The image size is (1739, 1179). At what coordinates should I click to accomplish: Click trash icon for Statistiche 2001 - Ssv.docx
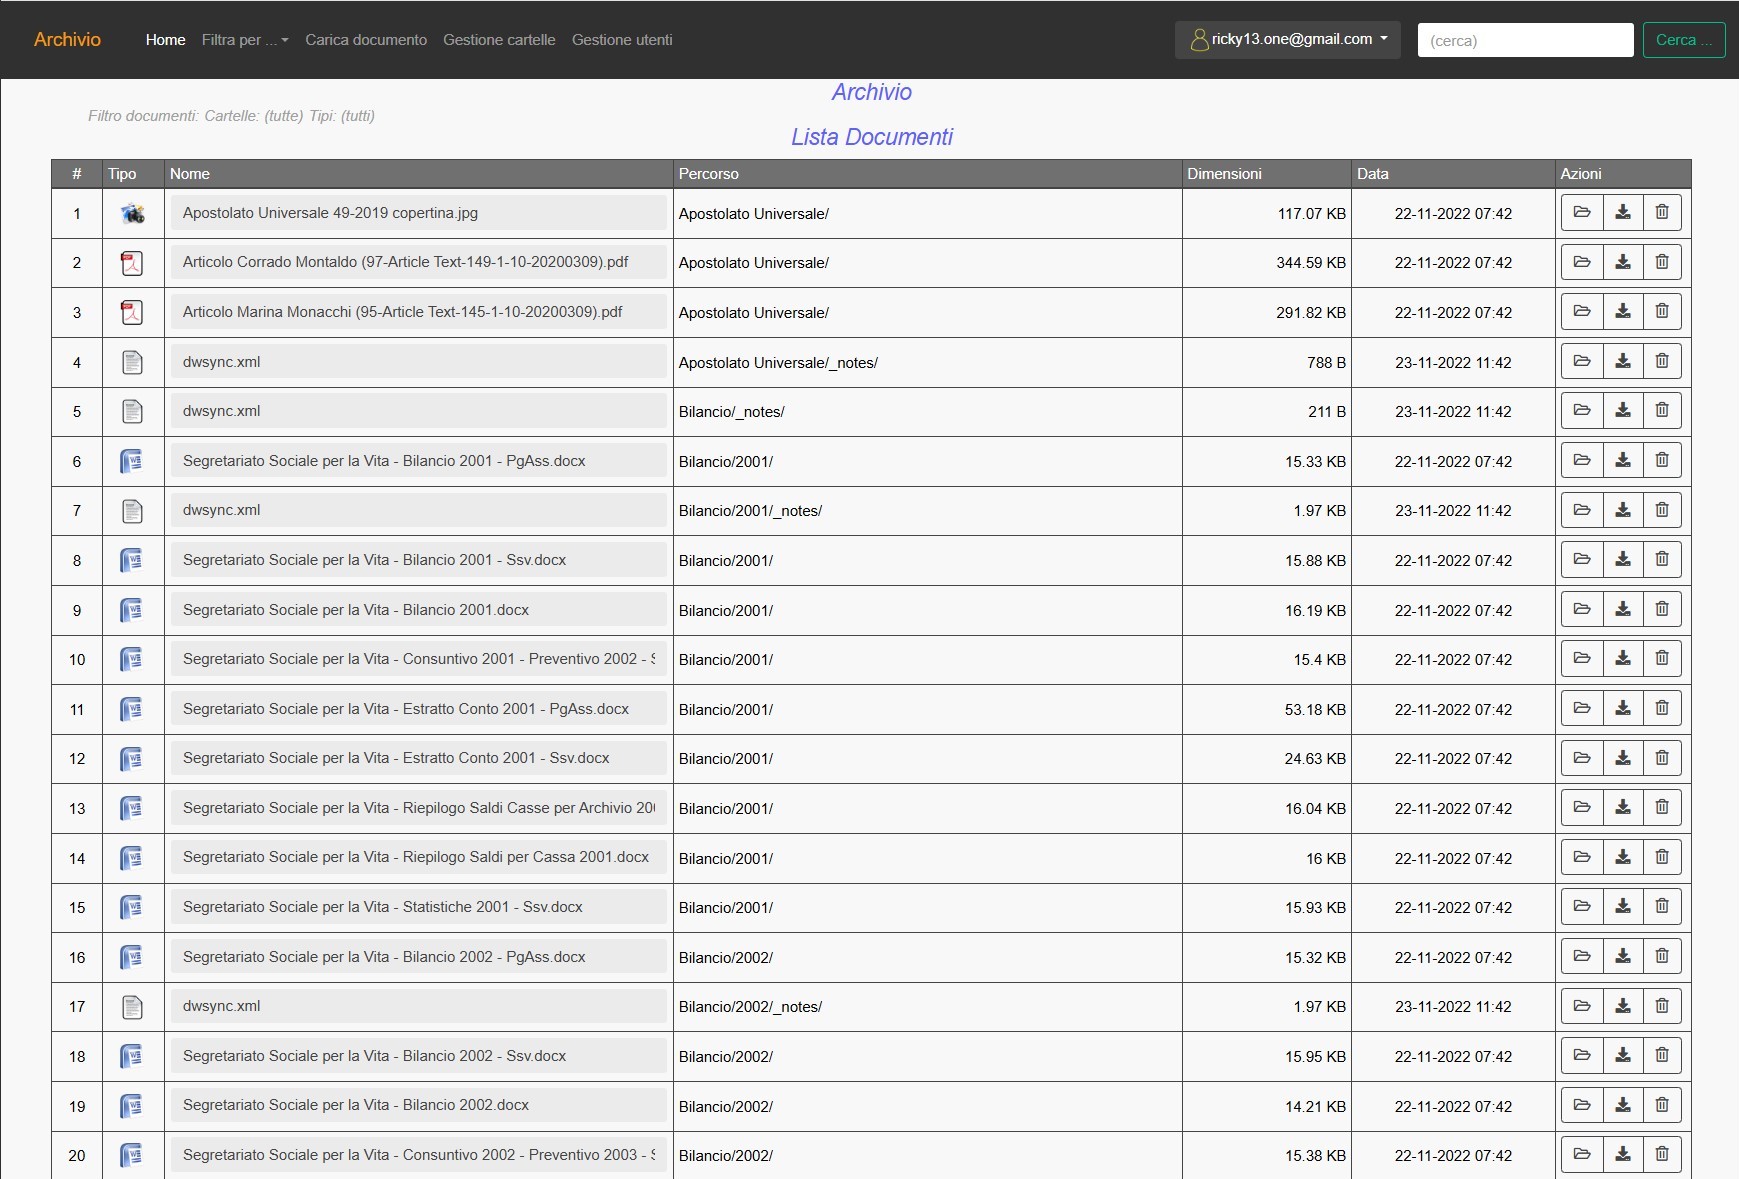point(1661,907)
